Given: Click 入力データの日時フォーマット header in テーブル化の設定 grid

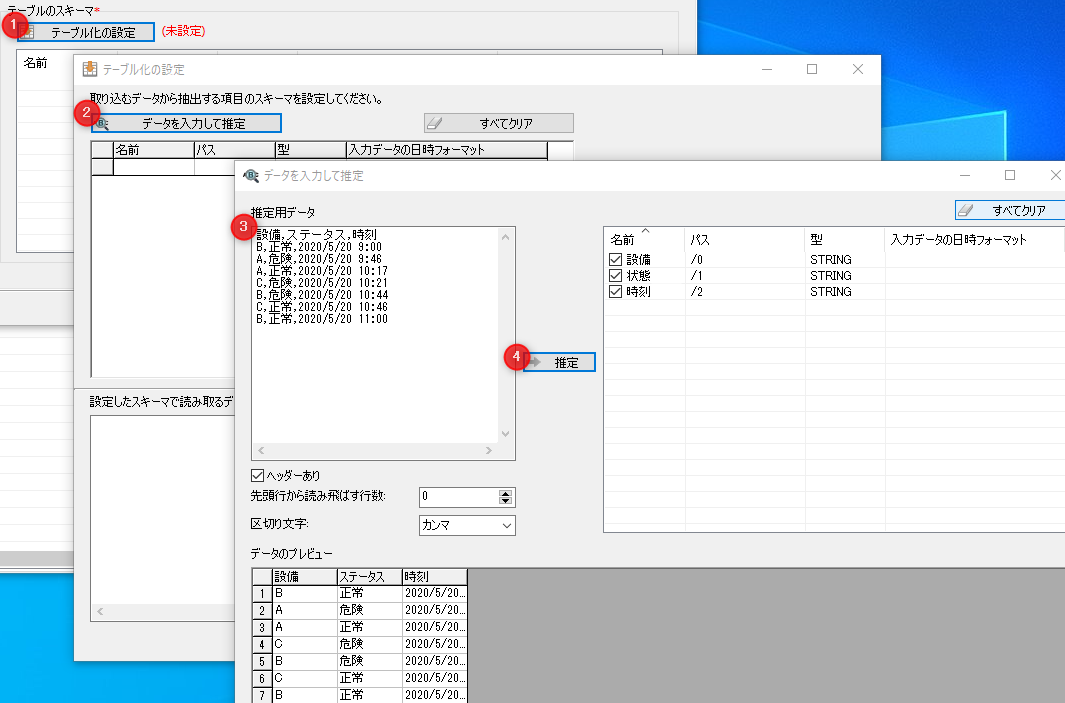Looking at the screenshot, I should click(x=446, y=149).
